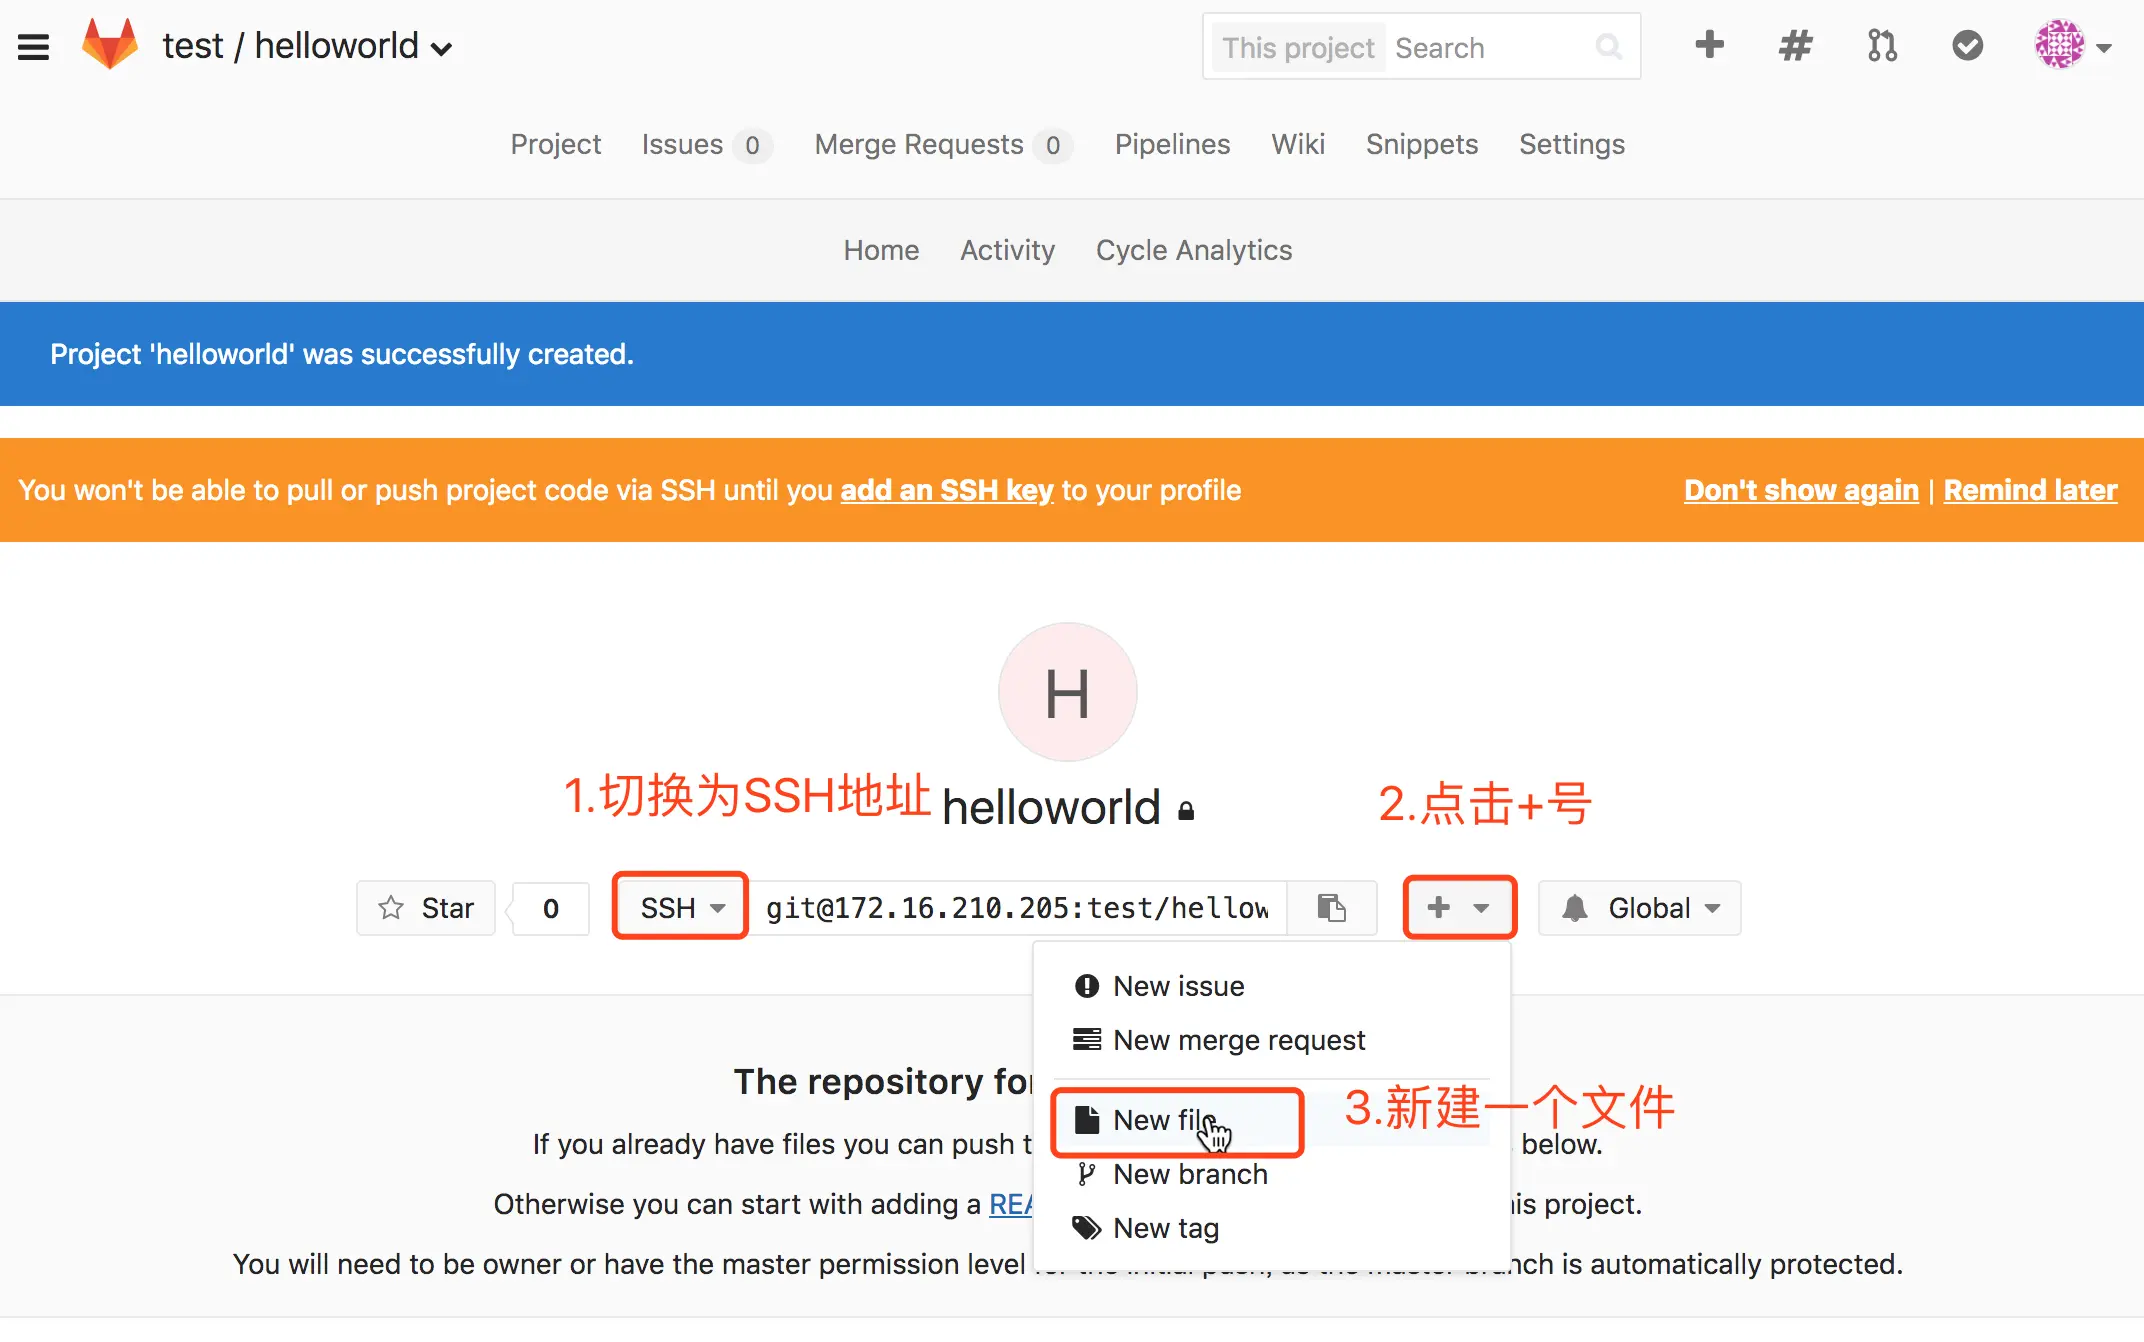
Task: Click Don't show again link
Action: tap(1800, 490)
